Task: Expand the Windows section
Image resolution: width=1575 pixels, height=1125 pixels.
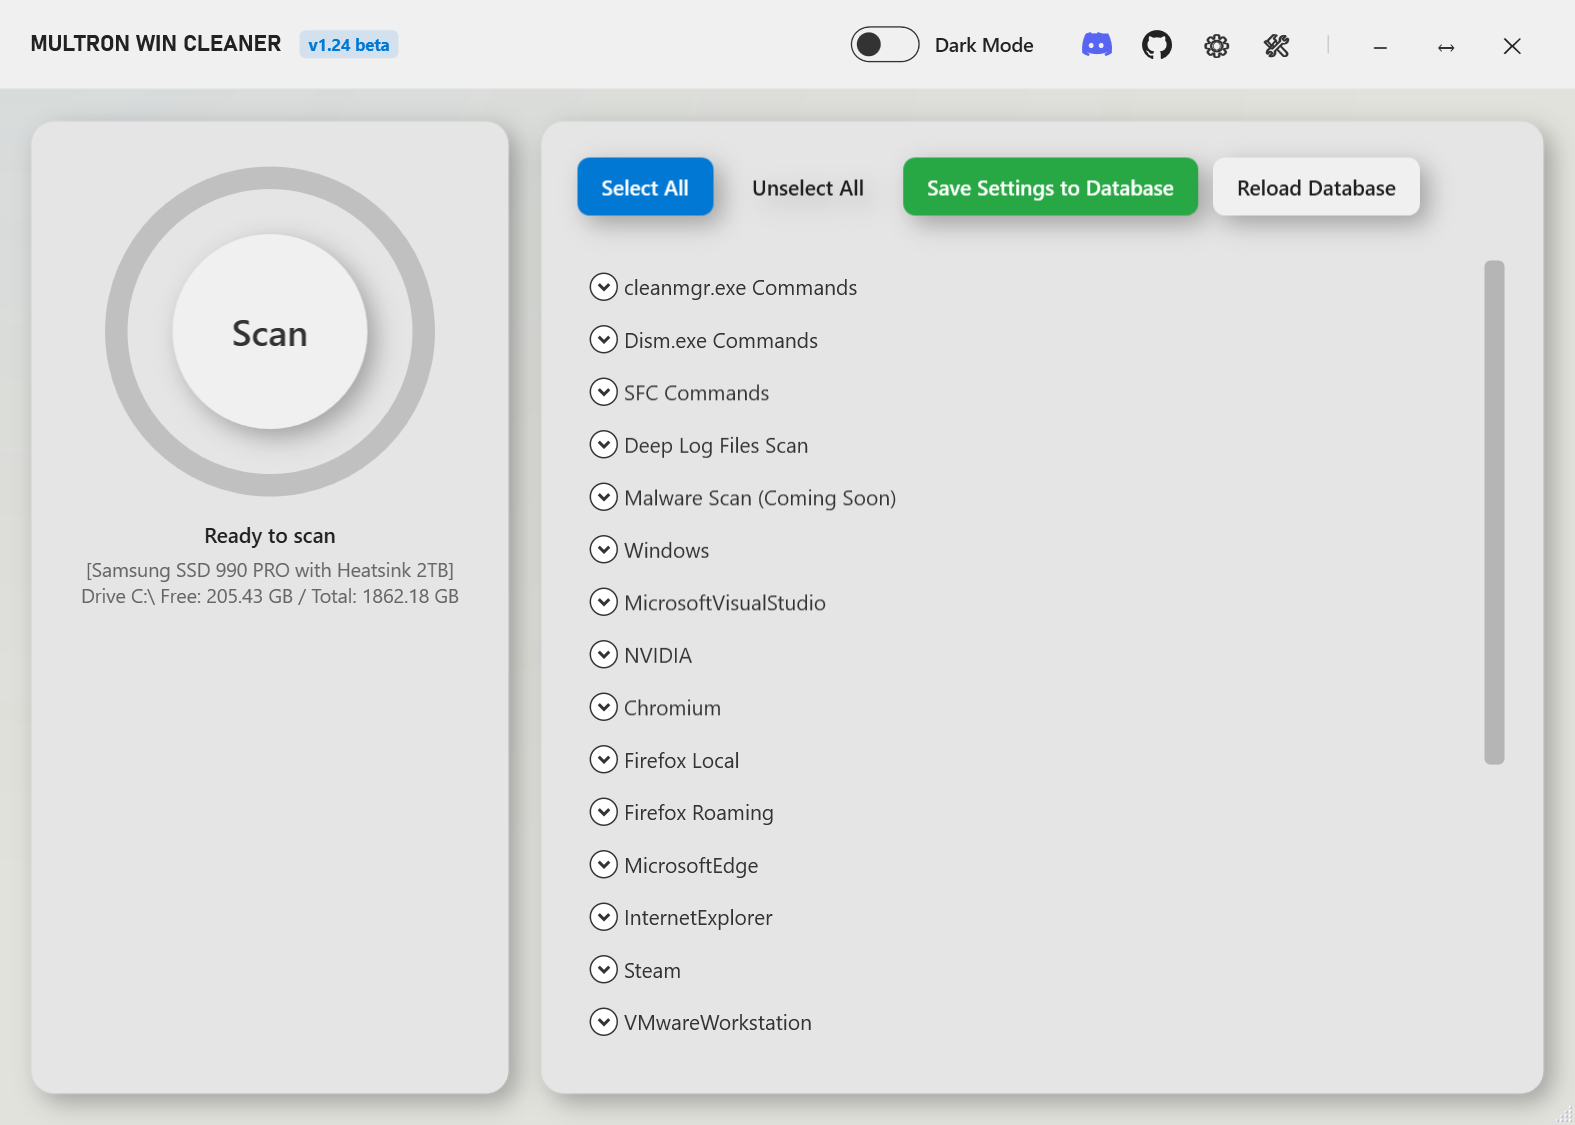Action: tap(603, 550)
